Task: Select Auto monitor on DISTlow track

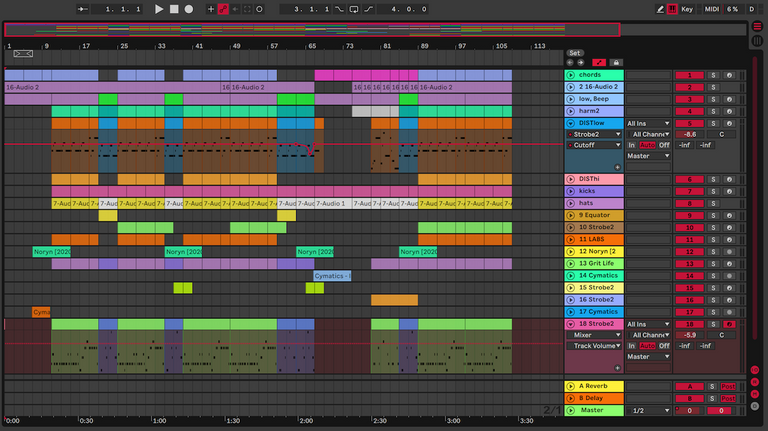Action: tap(647, 145)
